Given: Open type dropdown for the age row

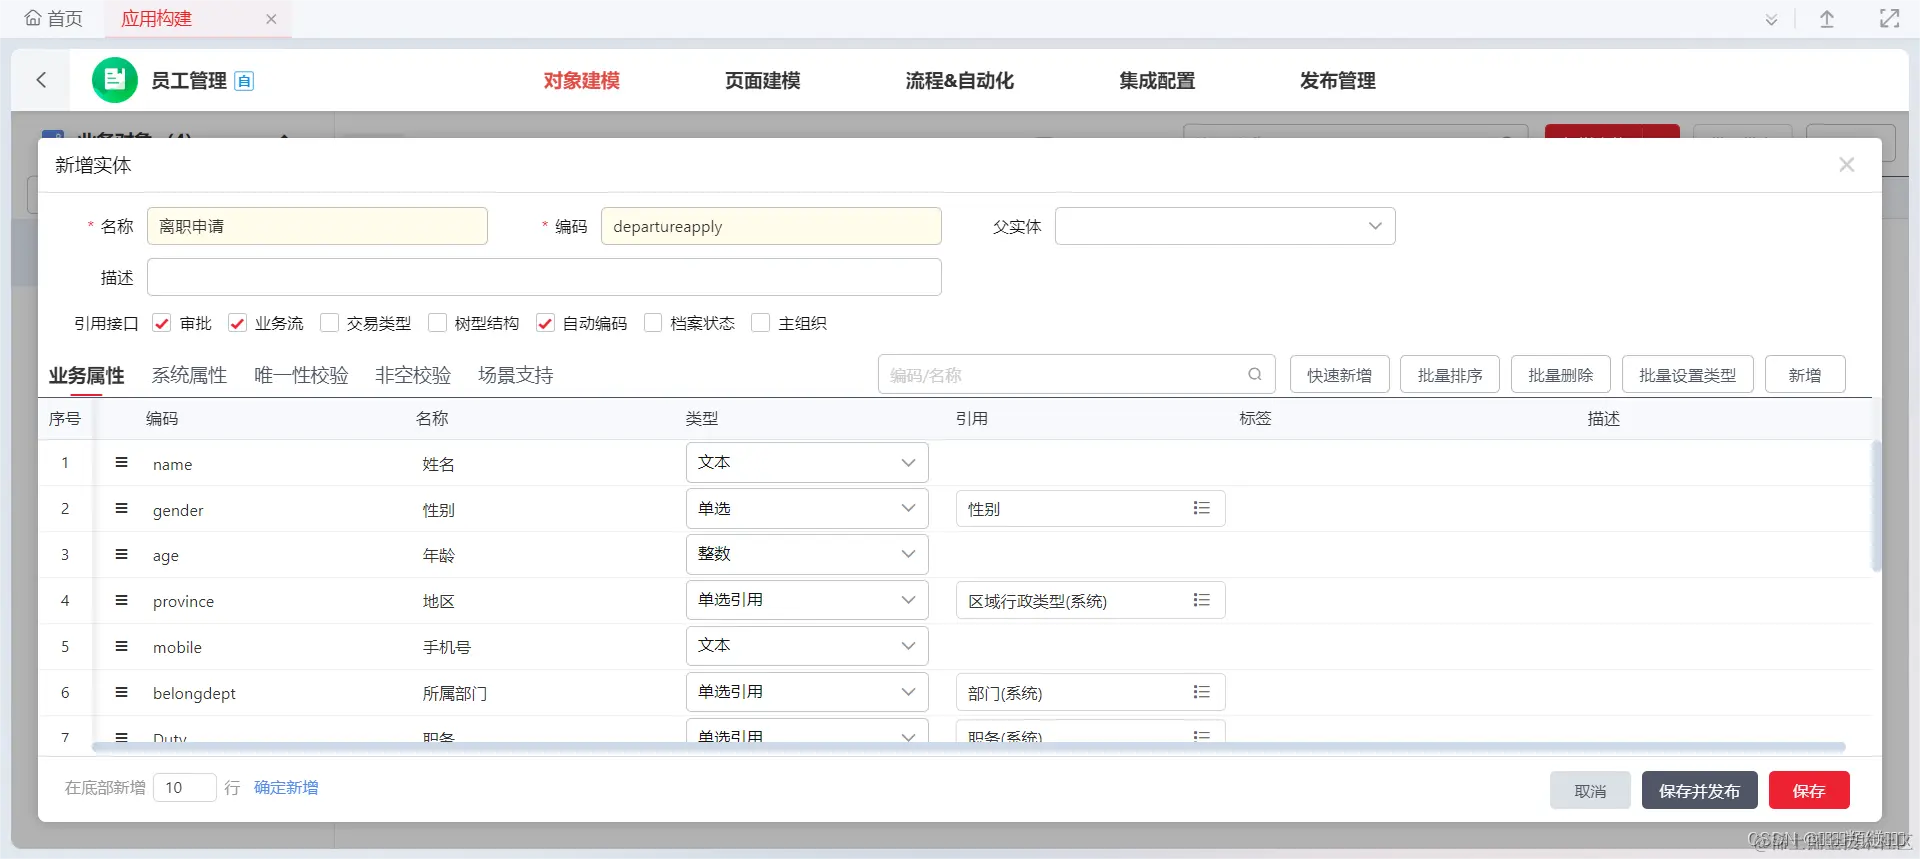Looking at the screenshot, I should [807, 554].
